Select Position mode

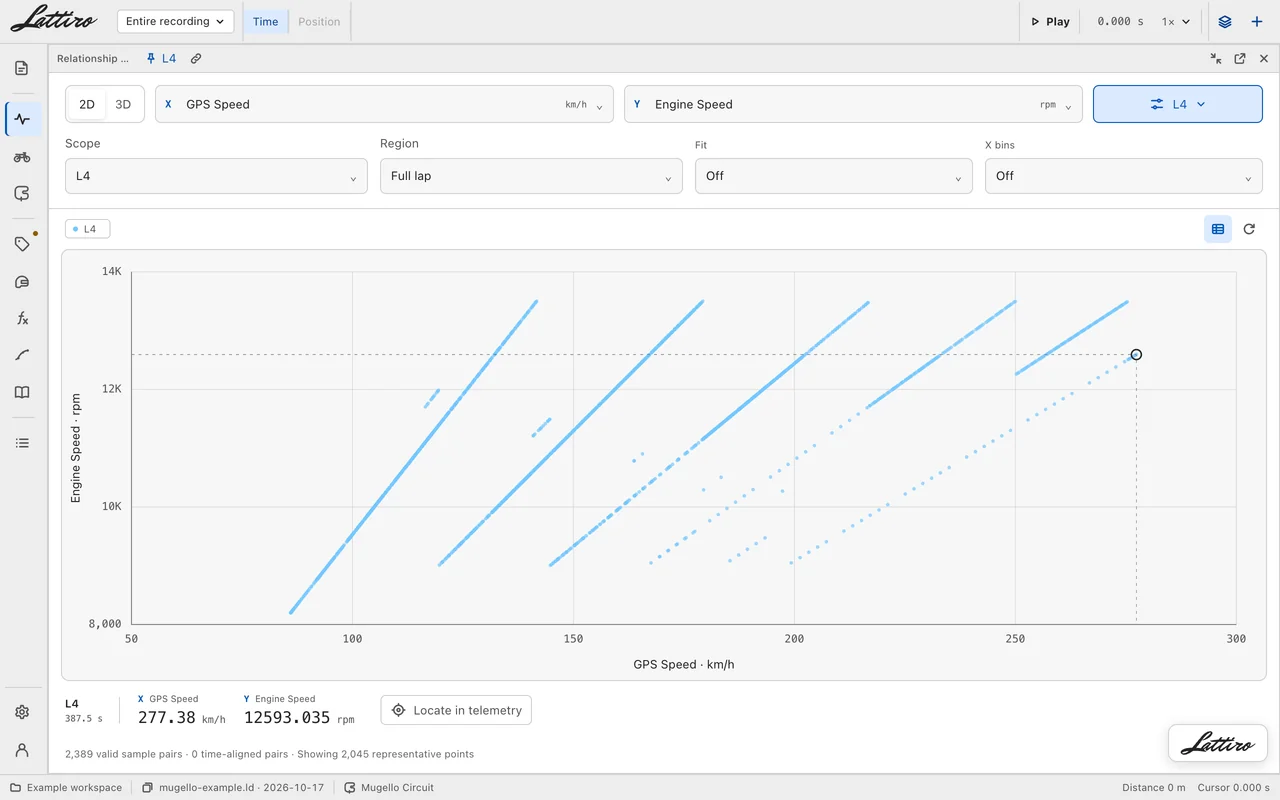tap(319, 21)
